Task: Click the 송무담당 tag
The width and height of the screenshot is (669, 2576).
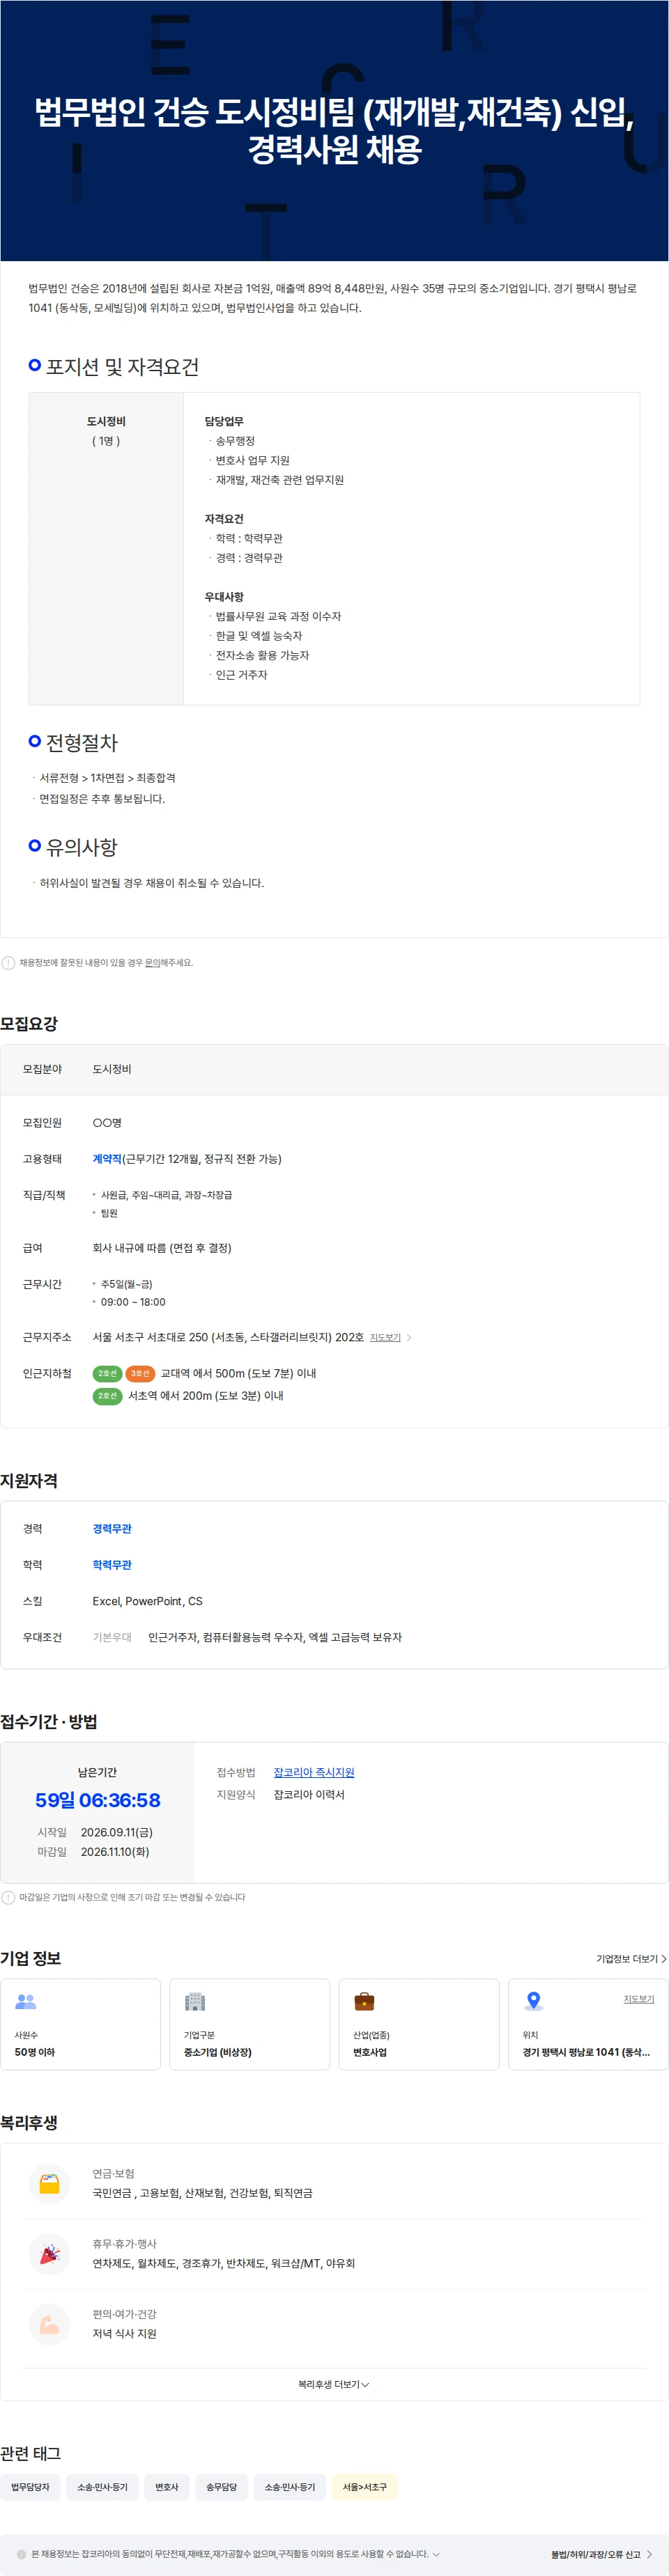Action: coord(221,2486)
